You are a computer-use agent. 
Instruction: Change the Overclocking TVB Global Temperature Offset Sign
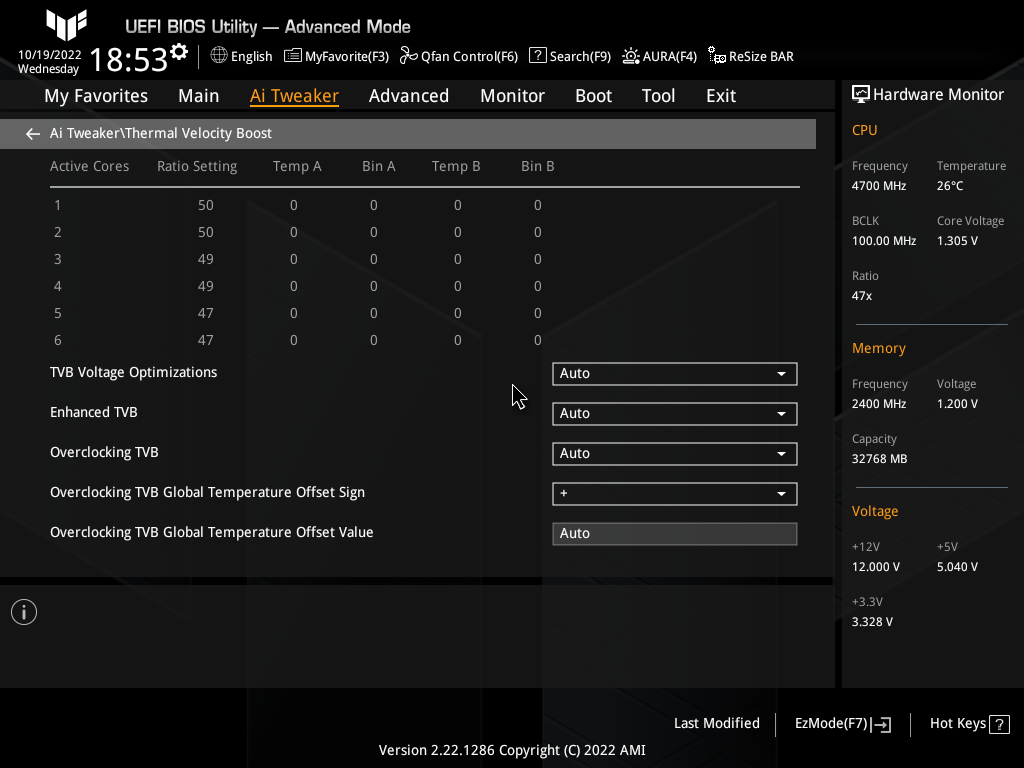click(x=674, y=493)
